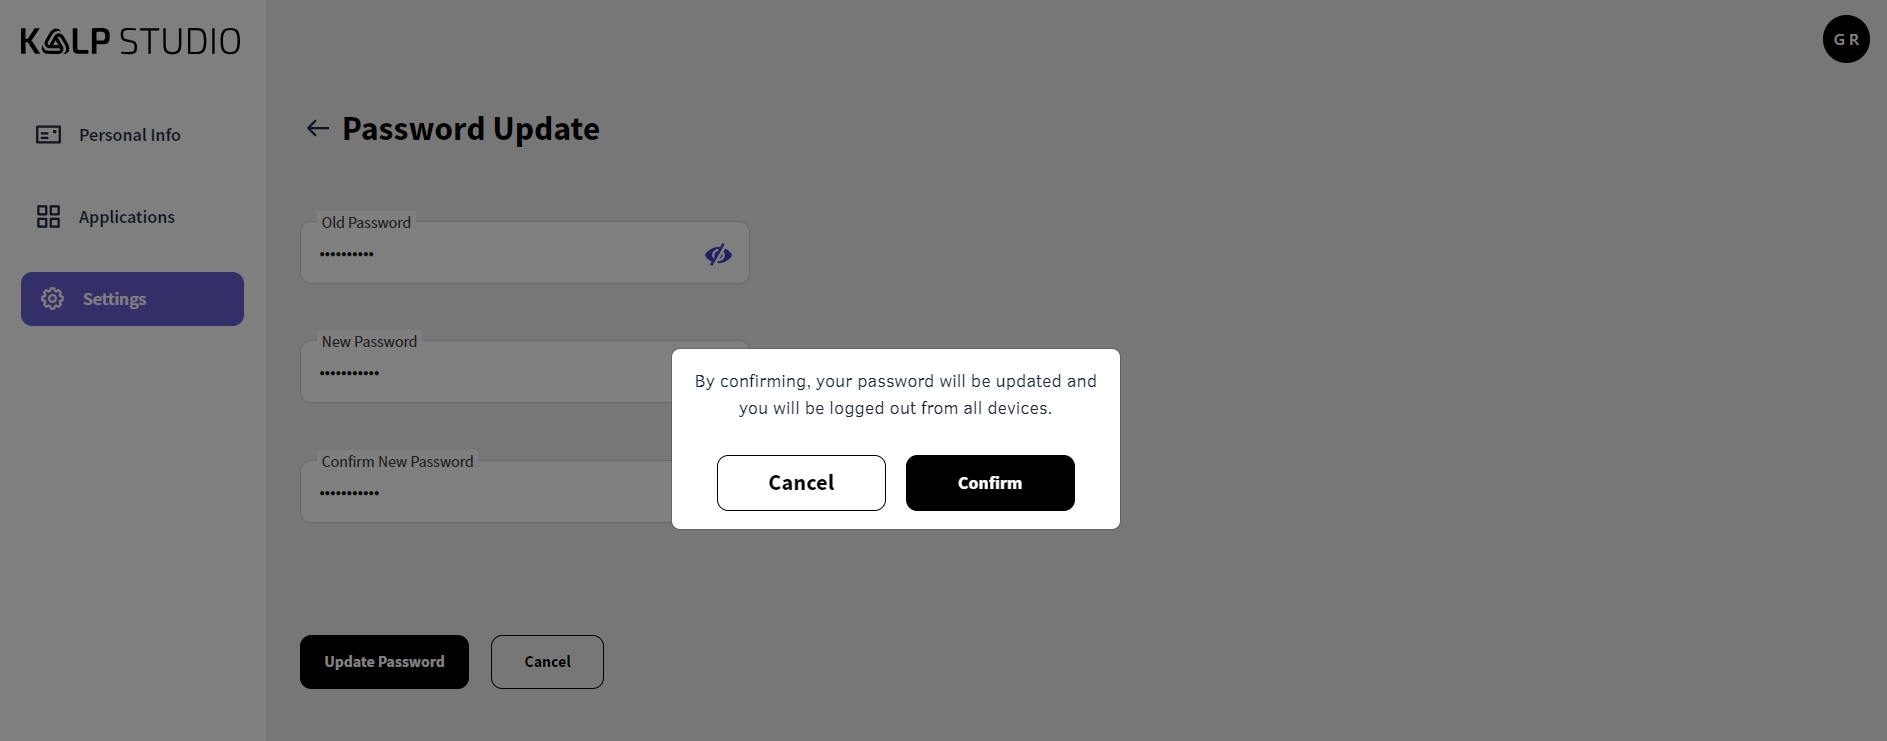1887x741 pixels.
Task: Click the Password Update page heading
Action: [x=471, y=129]
